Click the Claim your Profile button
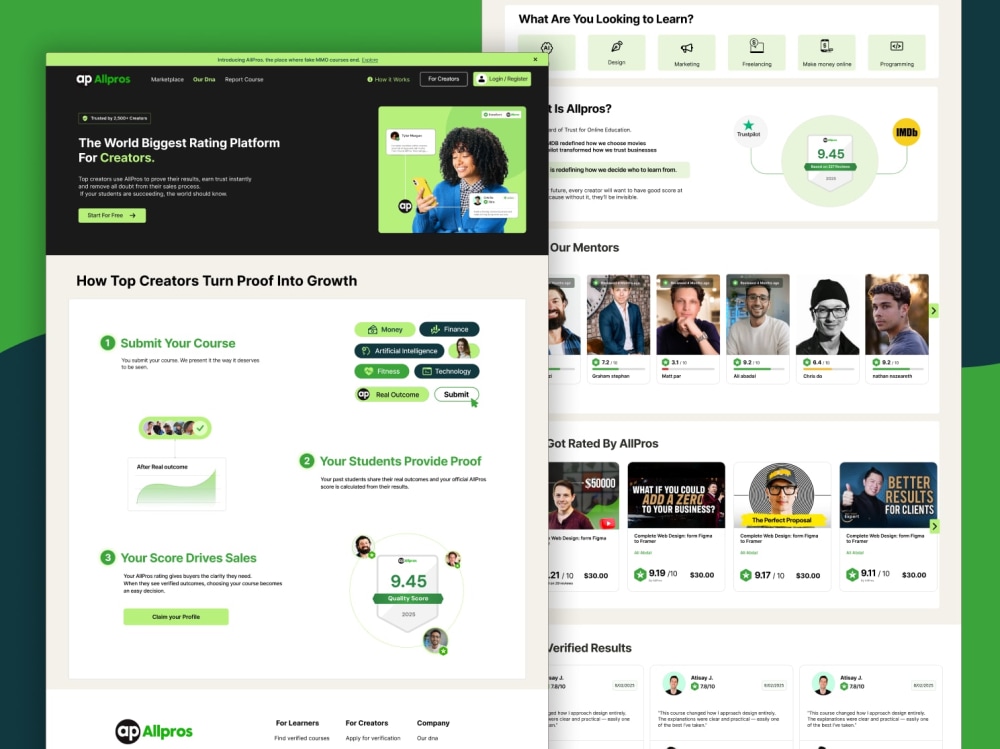1000x749 pixels. (x=176, y=617)
